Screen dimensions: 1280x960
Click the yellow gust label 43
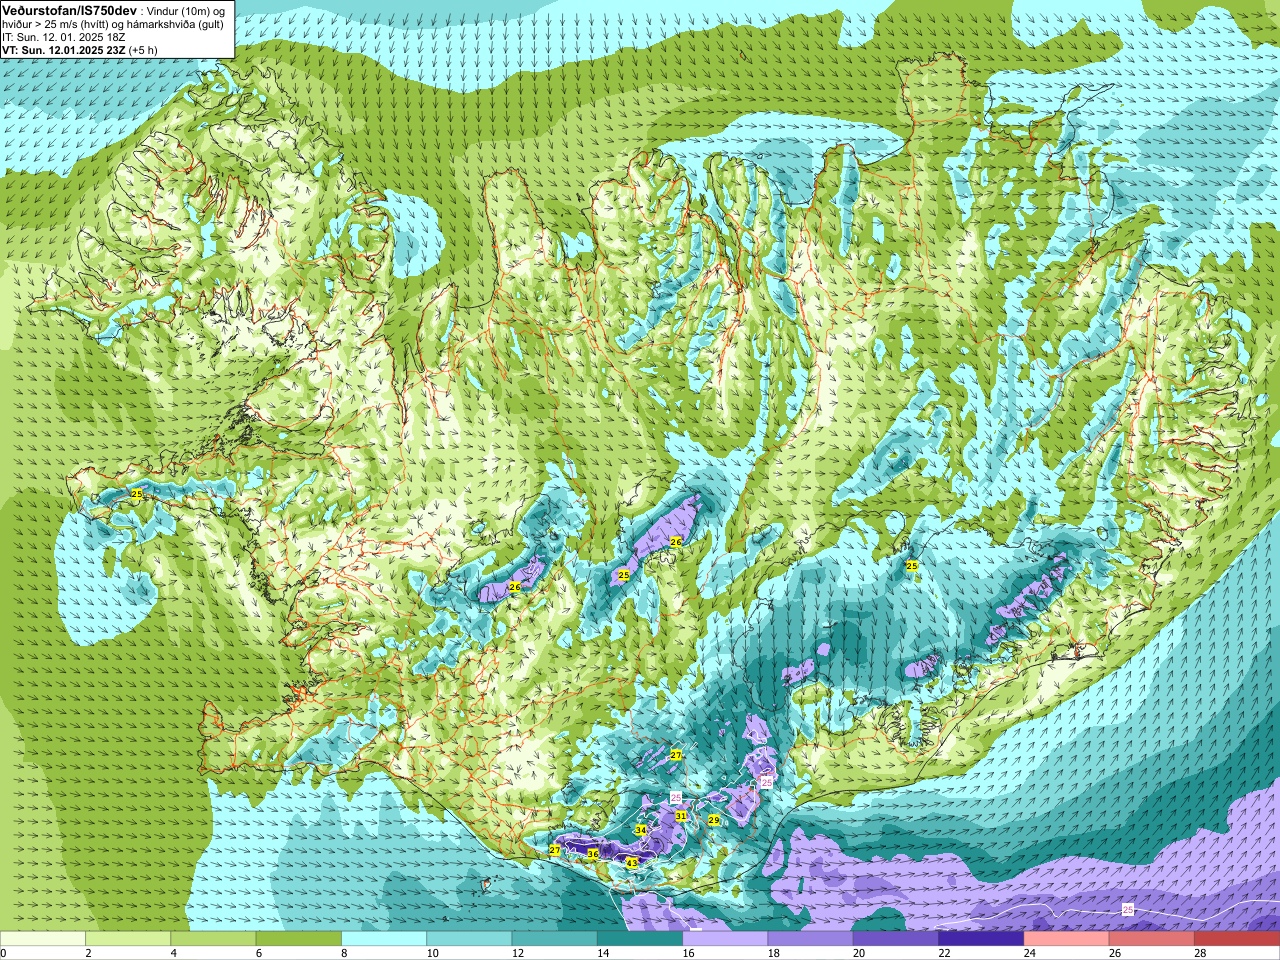[x=631, y=862]
